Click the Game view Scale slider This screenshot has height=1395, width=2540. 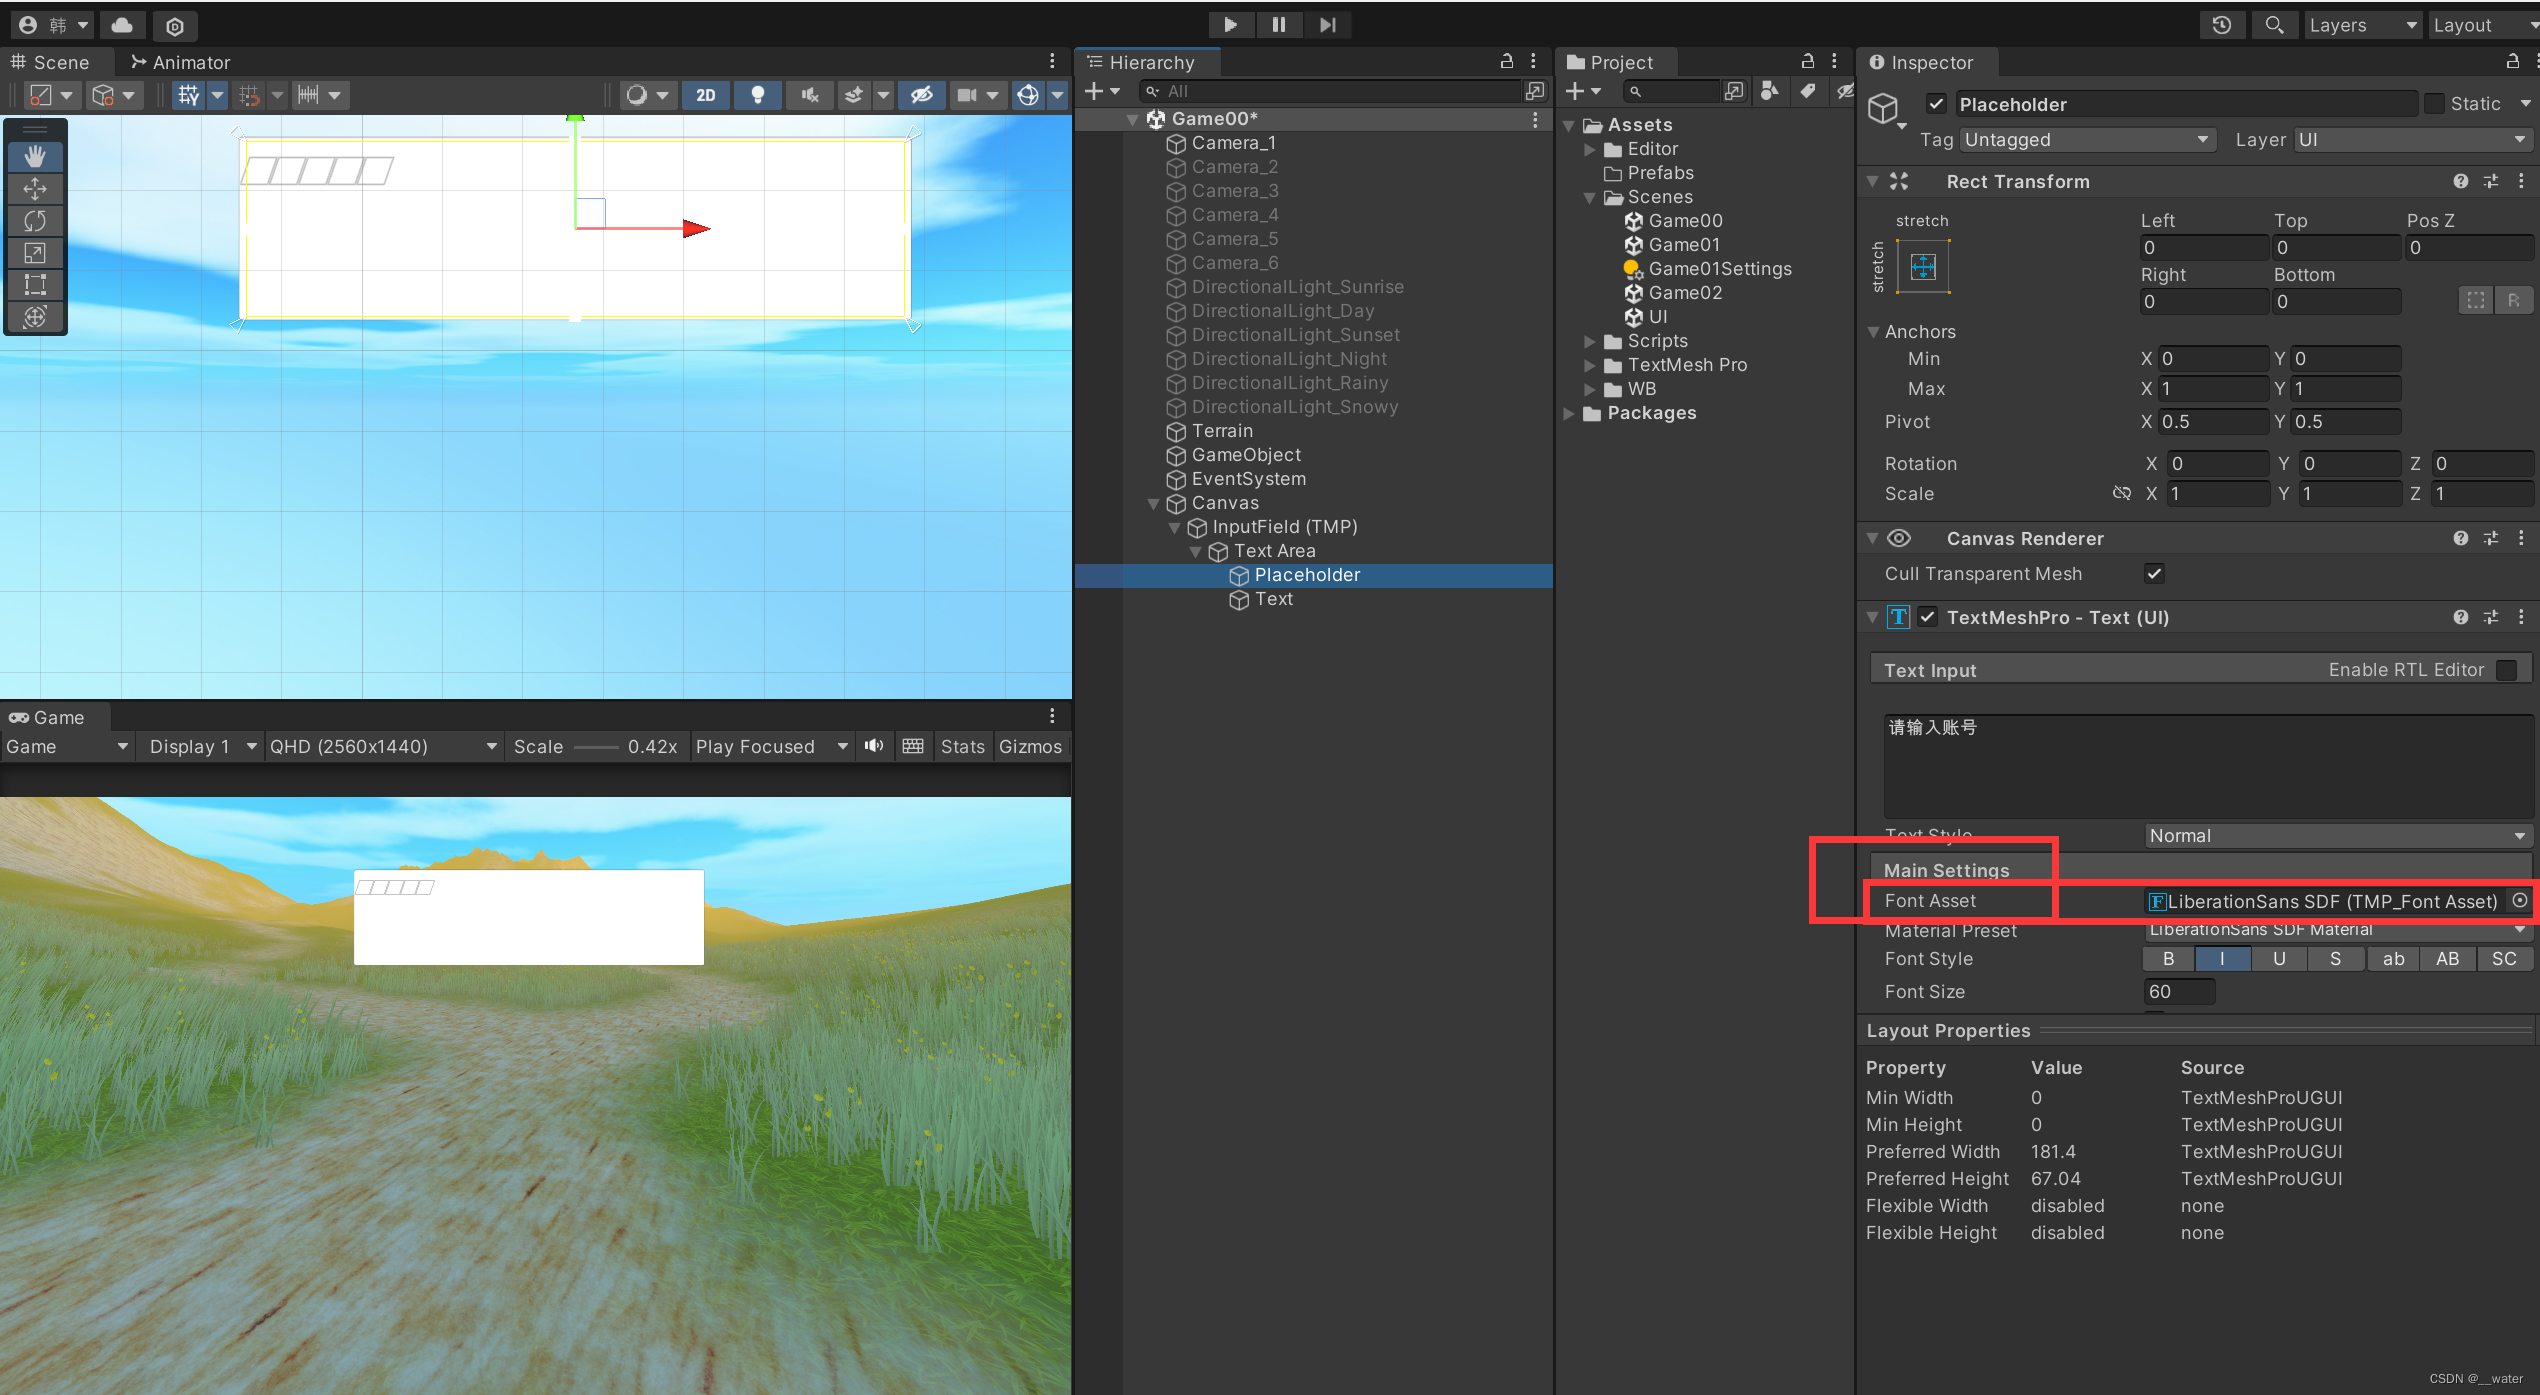tap(596, 747)
